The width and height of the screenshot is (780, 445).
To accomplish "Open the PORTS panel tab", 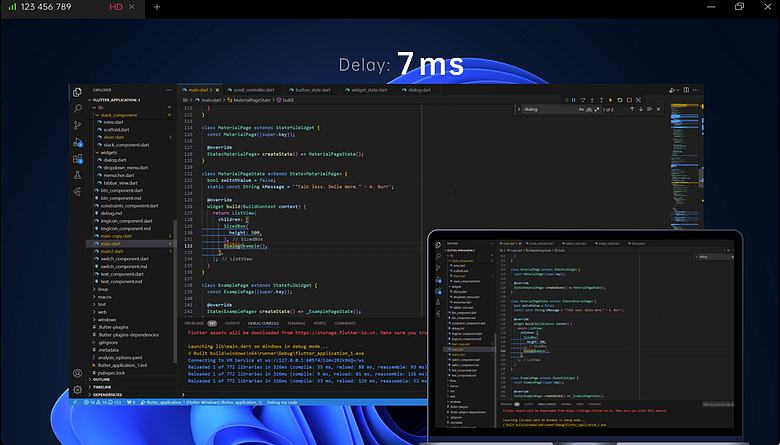I will [x=320, y=323].
